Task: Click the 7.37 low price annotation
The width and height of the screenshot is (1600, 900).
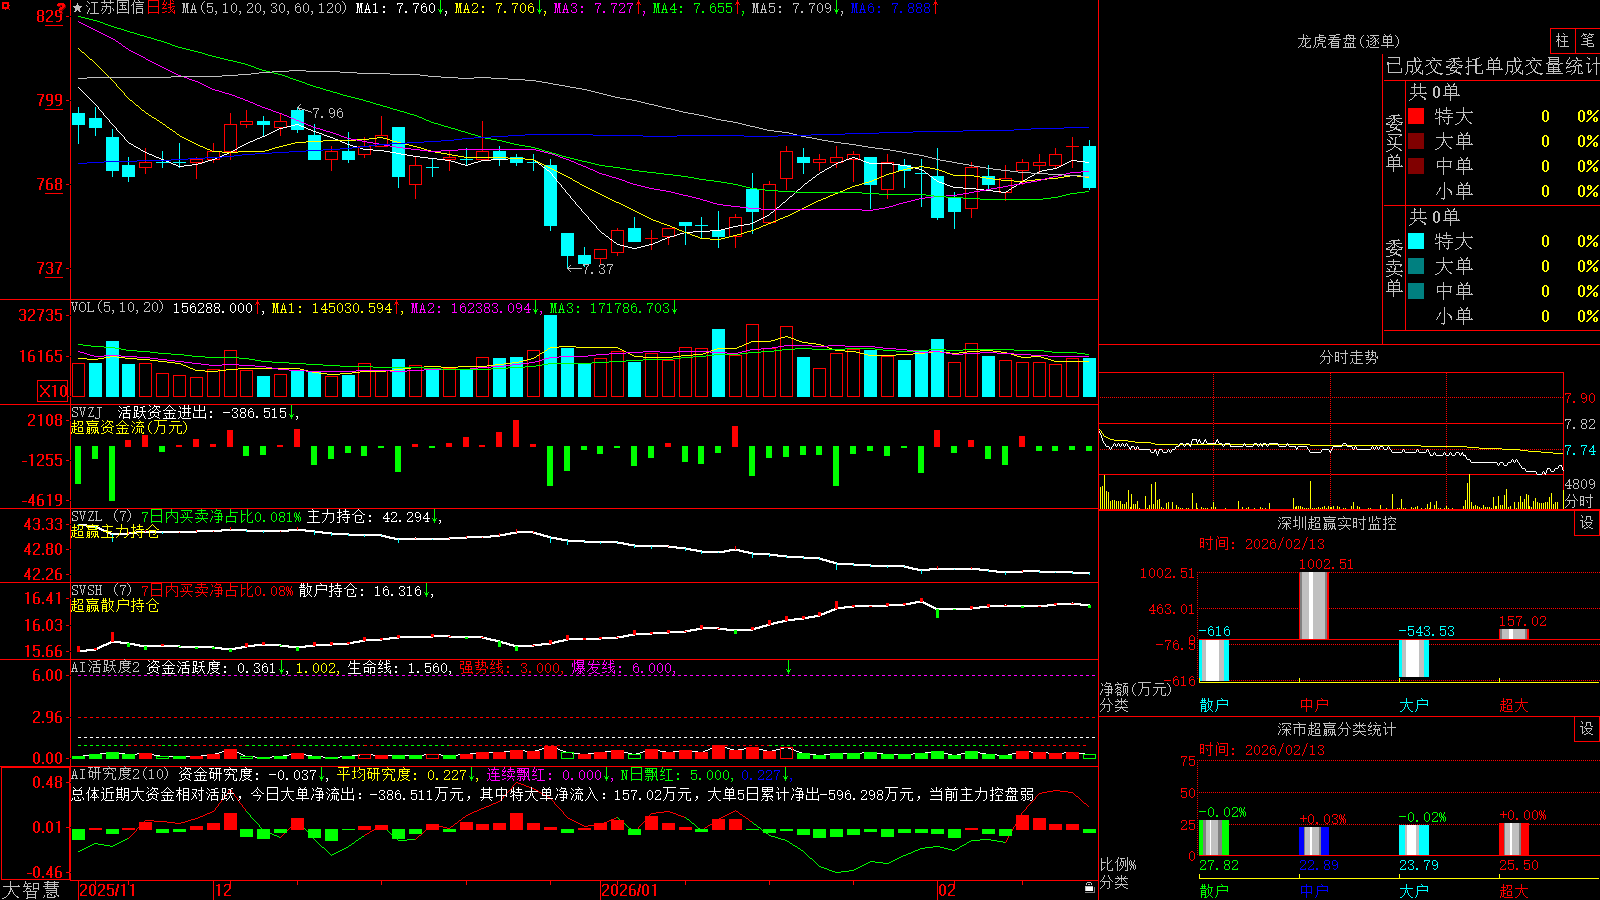Action: pyautogui.click(x=597, y=269)
